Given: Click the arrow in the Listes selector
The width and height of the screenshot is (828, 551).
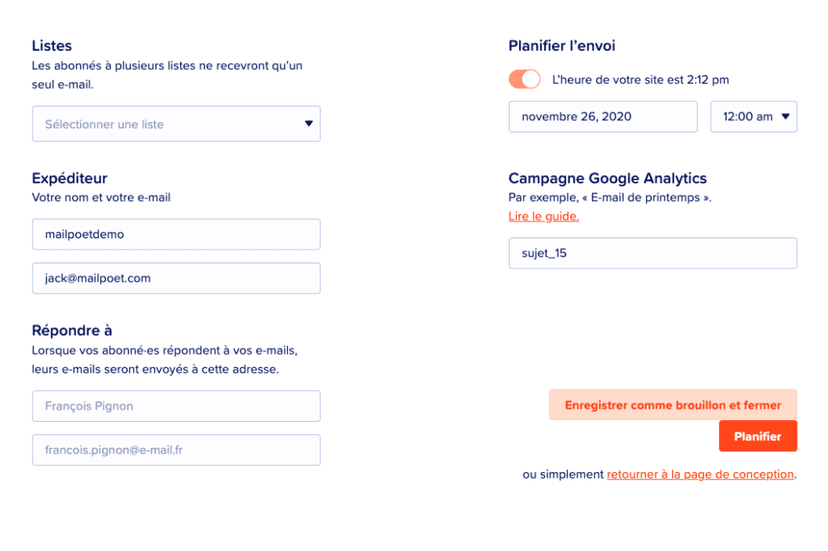Looking at the screenshot, I should tap(309, 124).
